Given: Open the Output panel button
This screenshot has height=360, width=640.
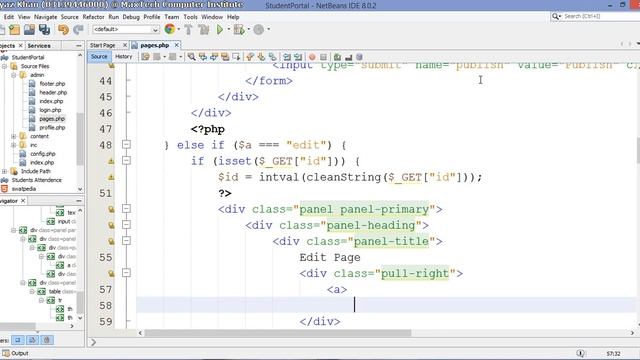Looking at the screenshot, I should pos(16,353).
